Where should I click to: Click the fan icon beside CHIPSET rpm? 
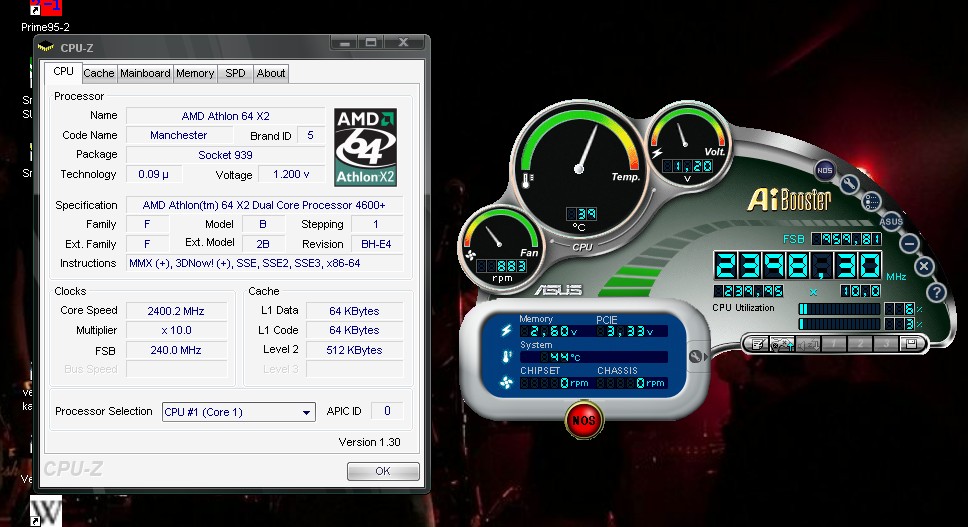coord(506,383)
